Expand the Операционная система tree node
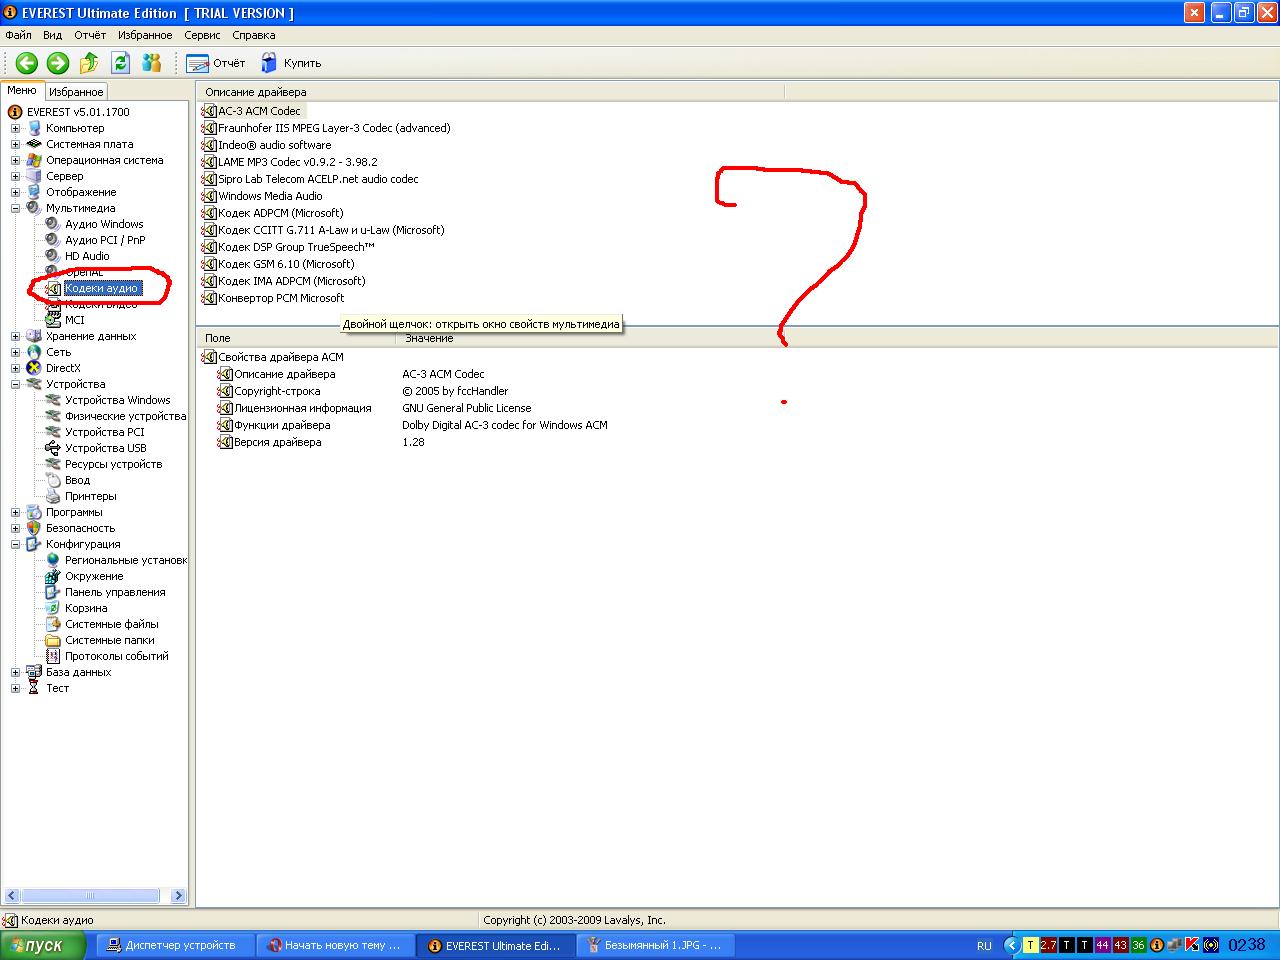The width and height of the screenshot is (1280, 960). [x=15, y=160]
